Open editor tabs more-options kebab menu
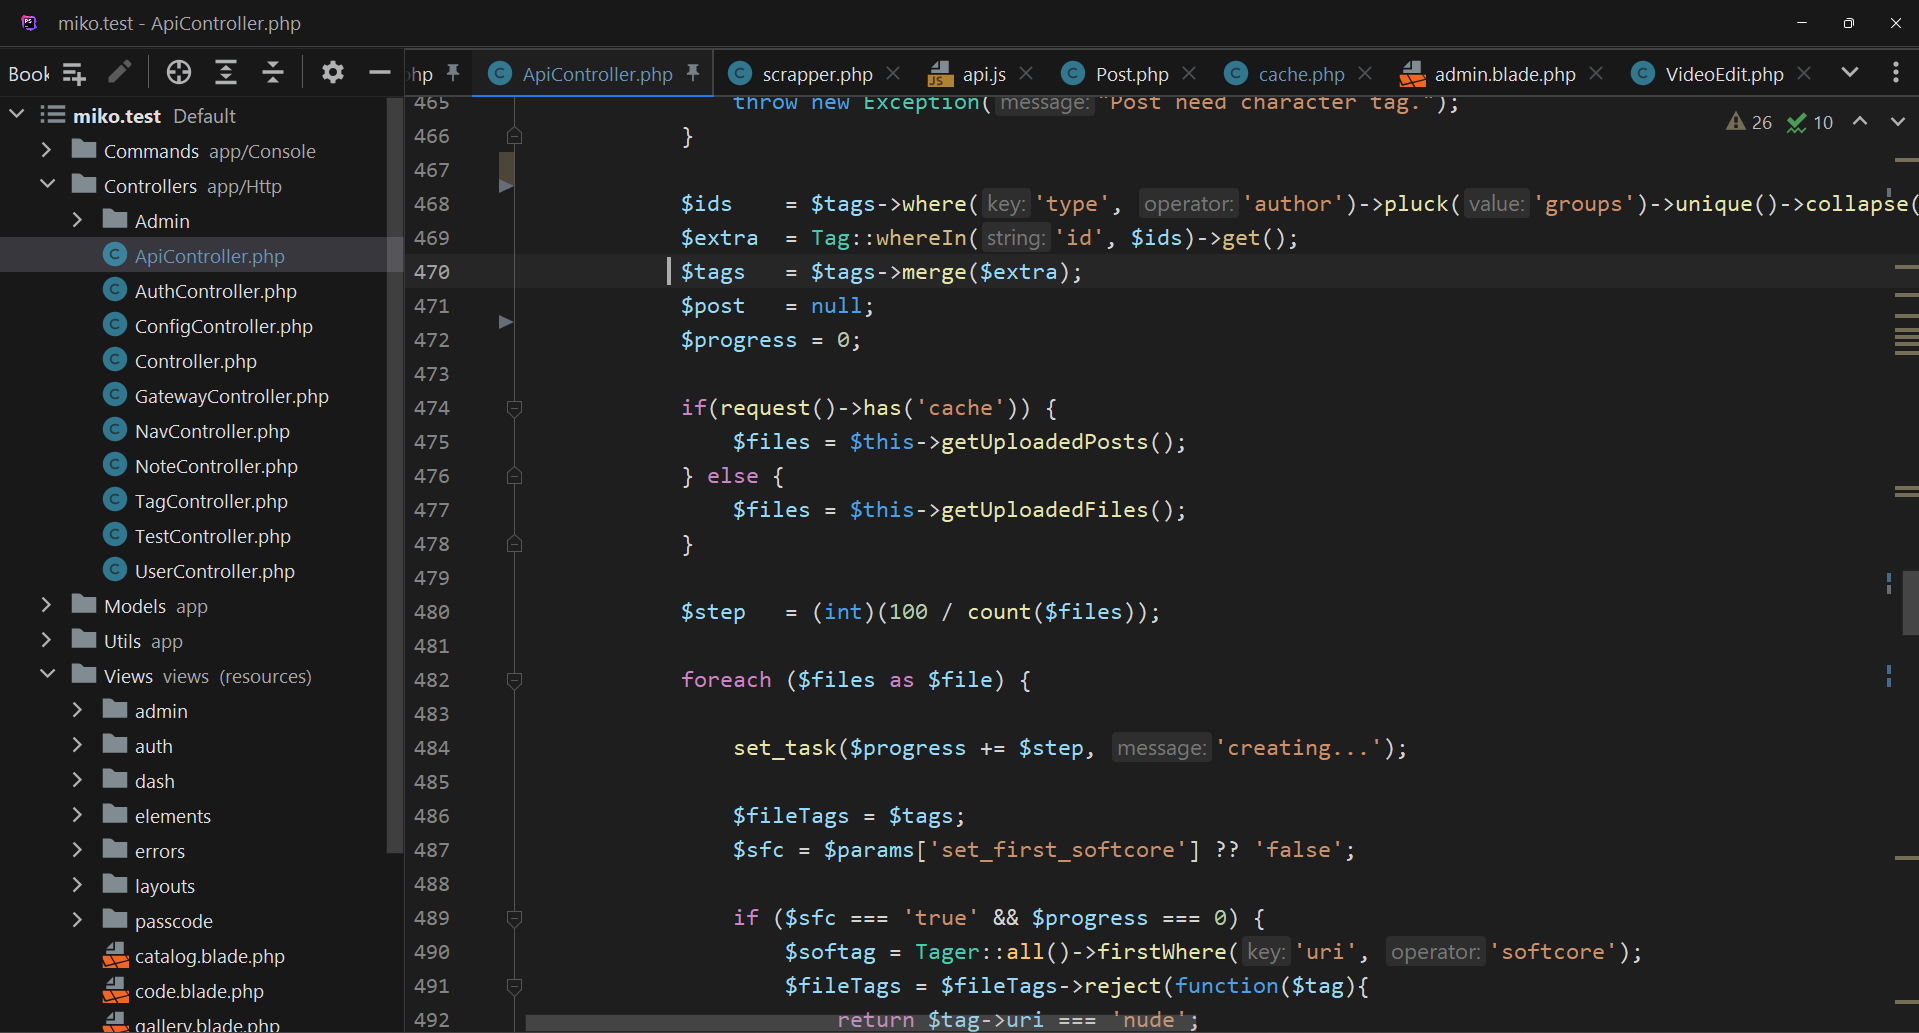This screenshot has height=1033, width=1919. click(x=1895, y=72)
